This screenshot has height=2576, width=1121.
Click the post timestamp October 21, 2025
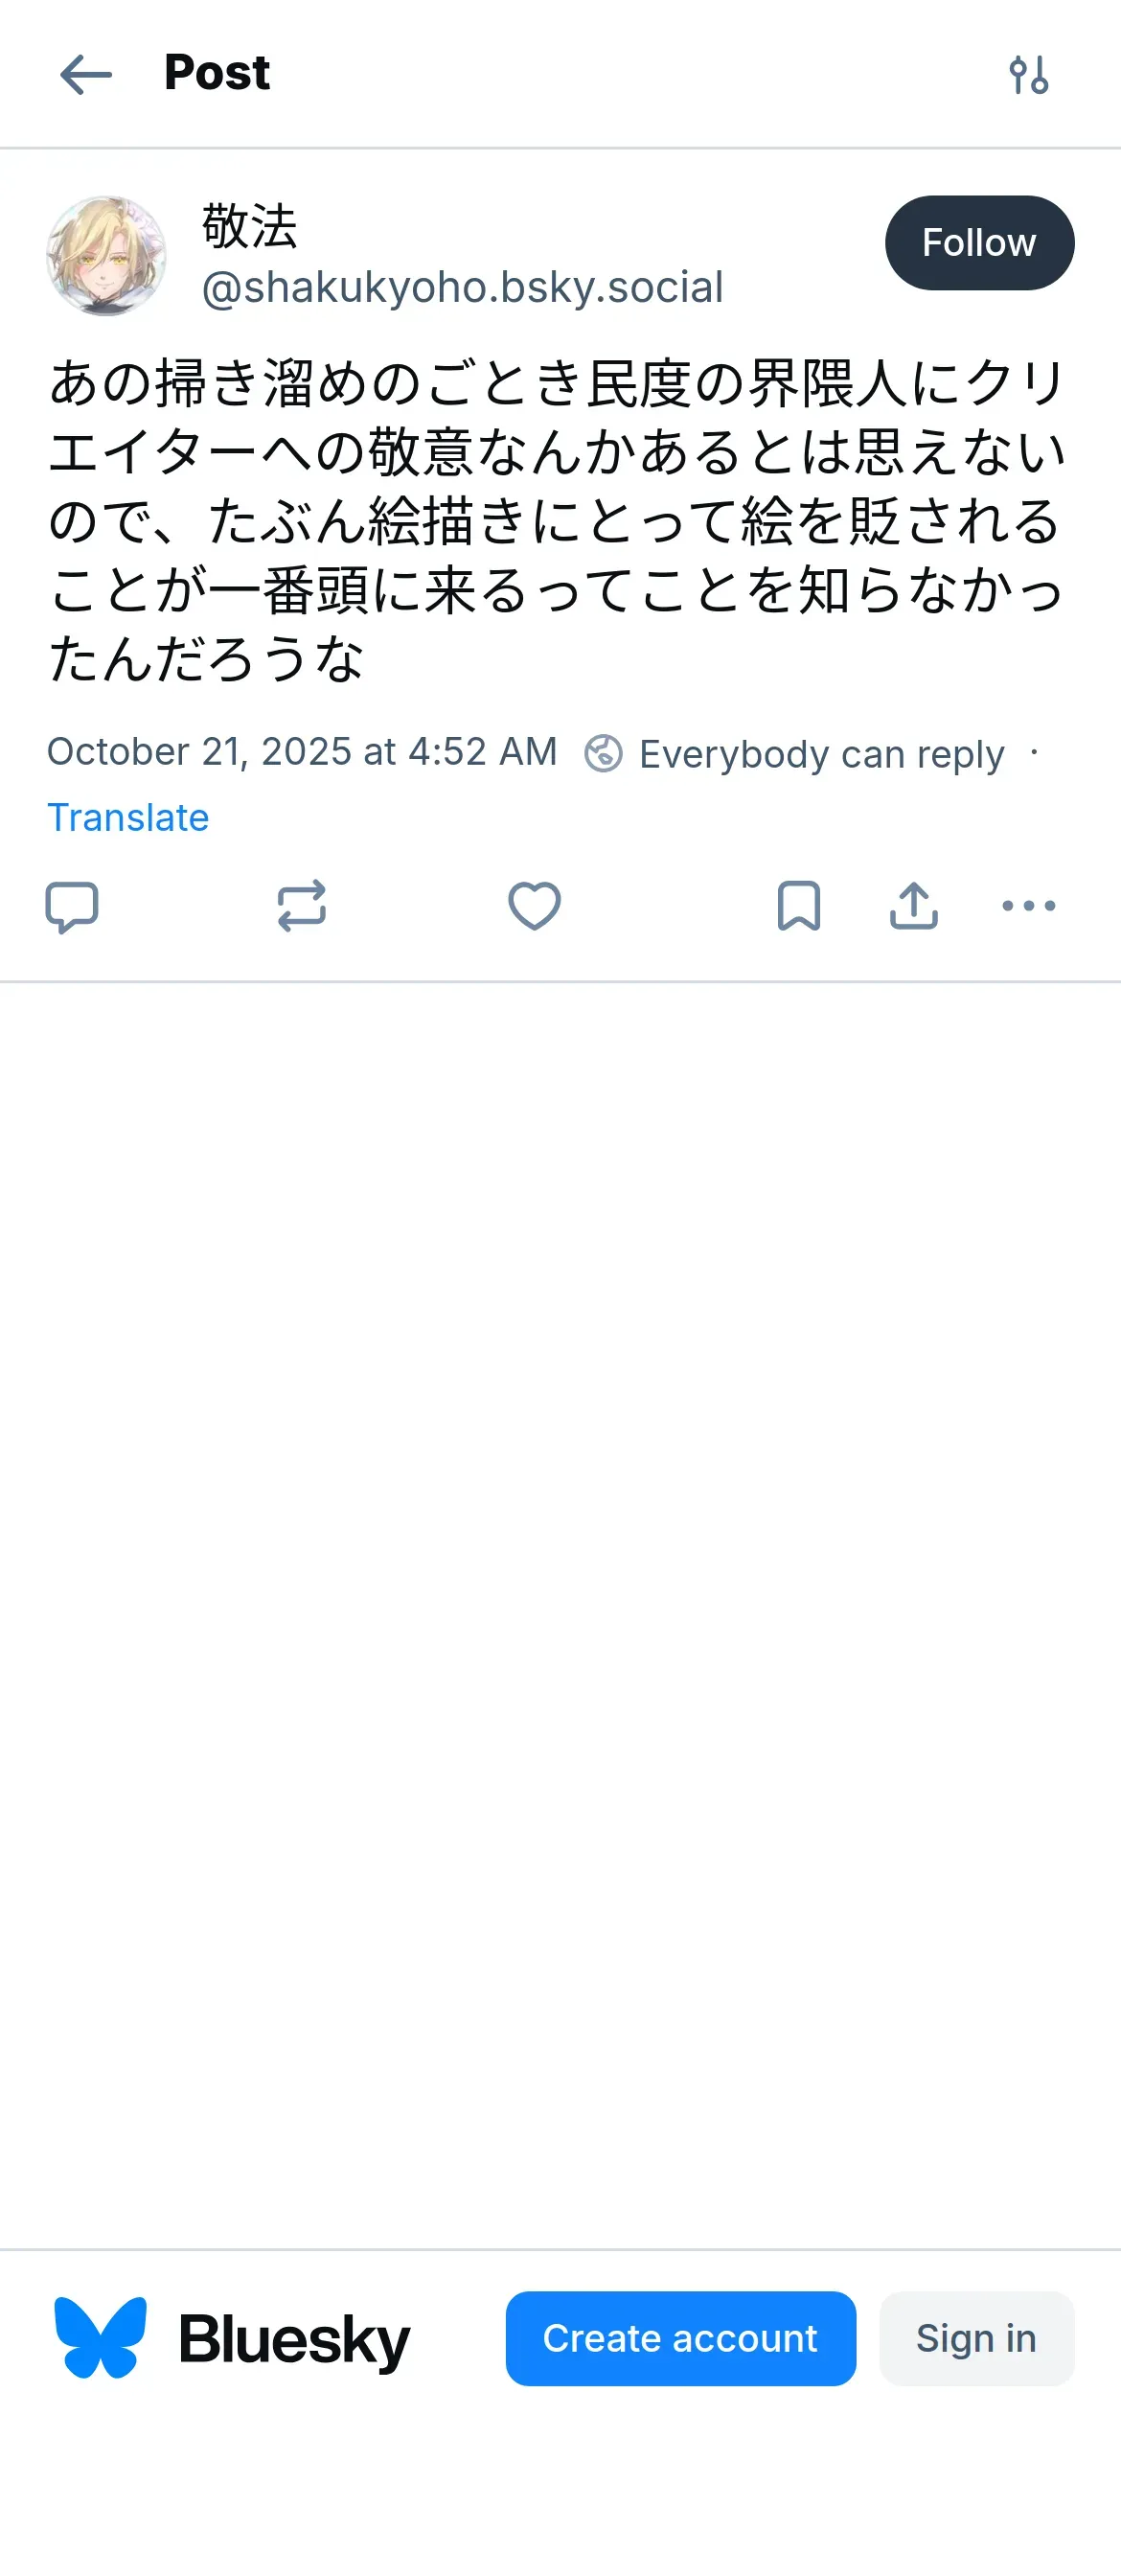(x=301, y=752)
